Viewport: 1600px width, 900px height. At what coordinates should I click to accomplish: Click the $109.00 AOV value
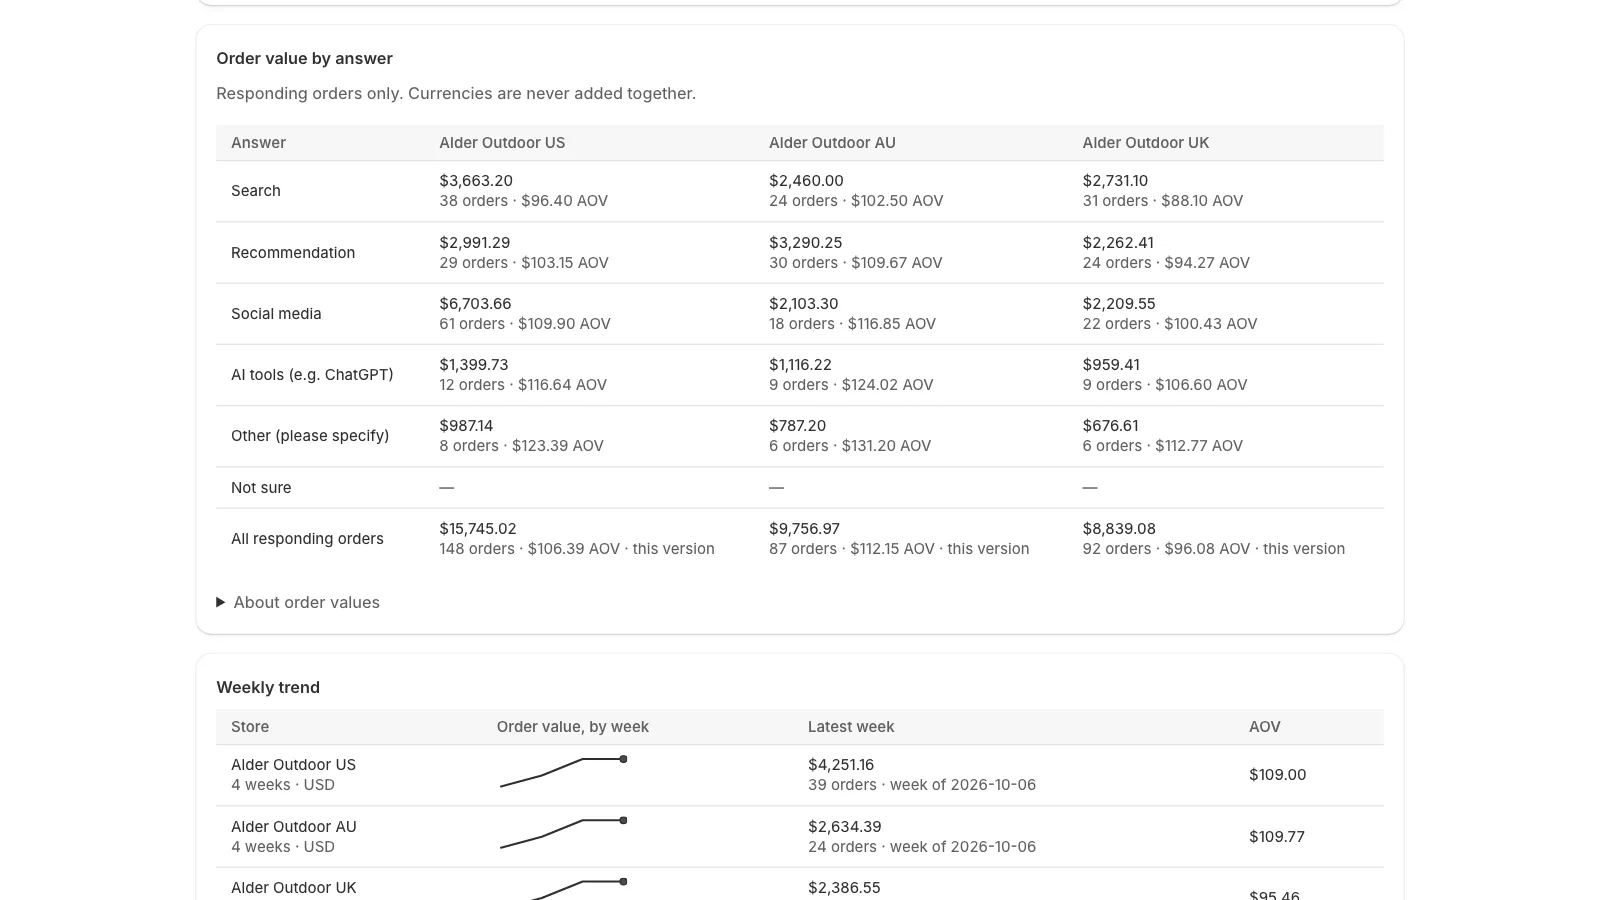point(1277,775)
